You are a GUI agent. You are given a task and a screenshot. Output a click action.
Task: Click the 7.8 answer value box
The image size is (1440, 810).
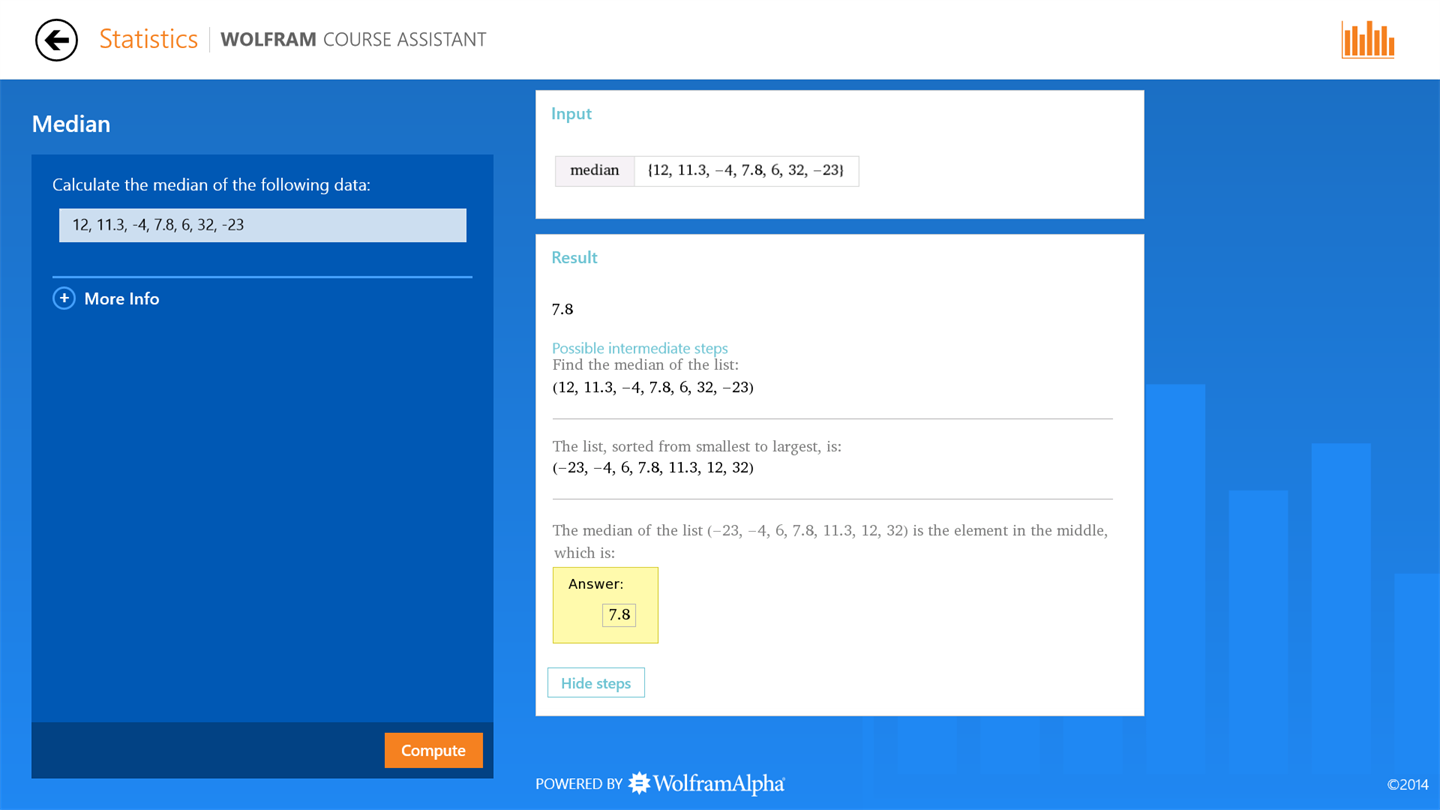point(619,615)
